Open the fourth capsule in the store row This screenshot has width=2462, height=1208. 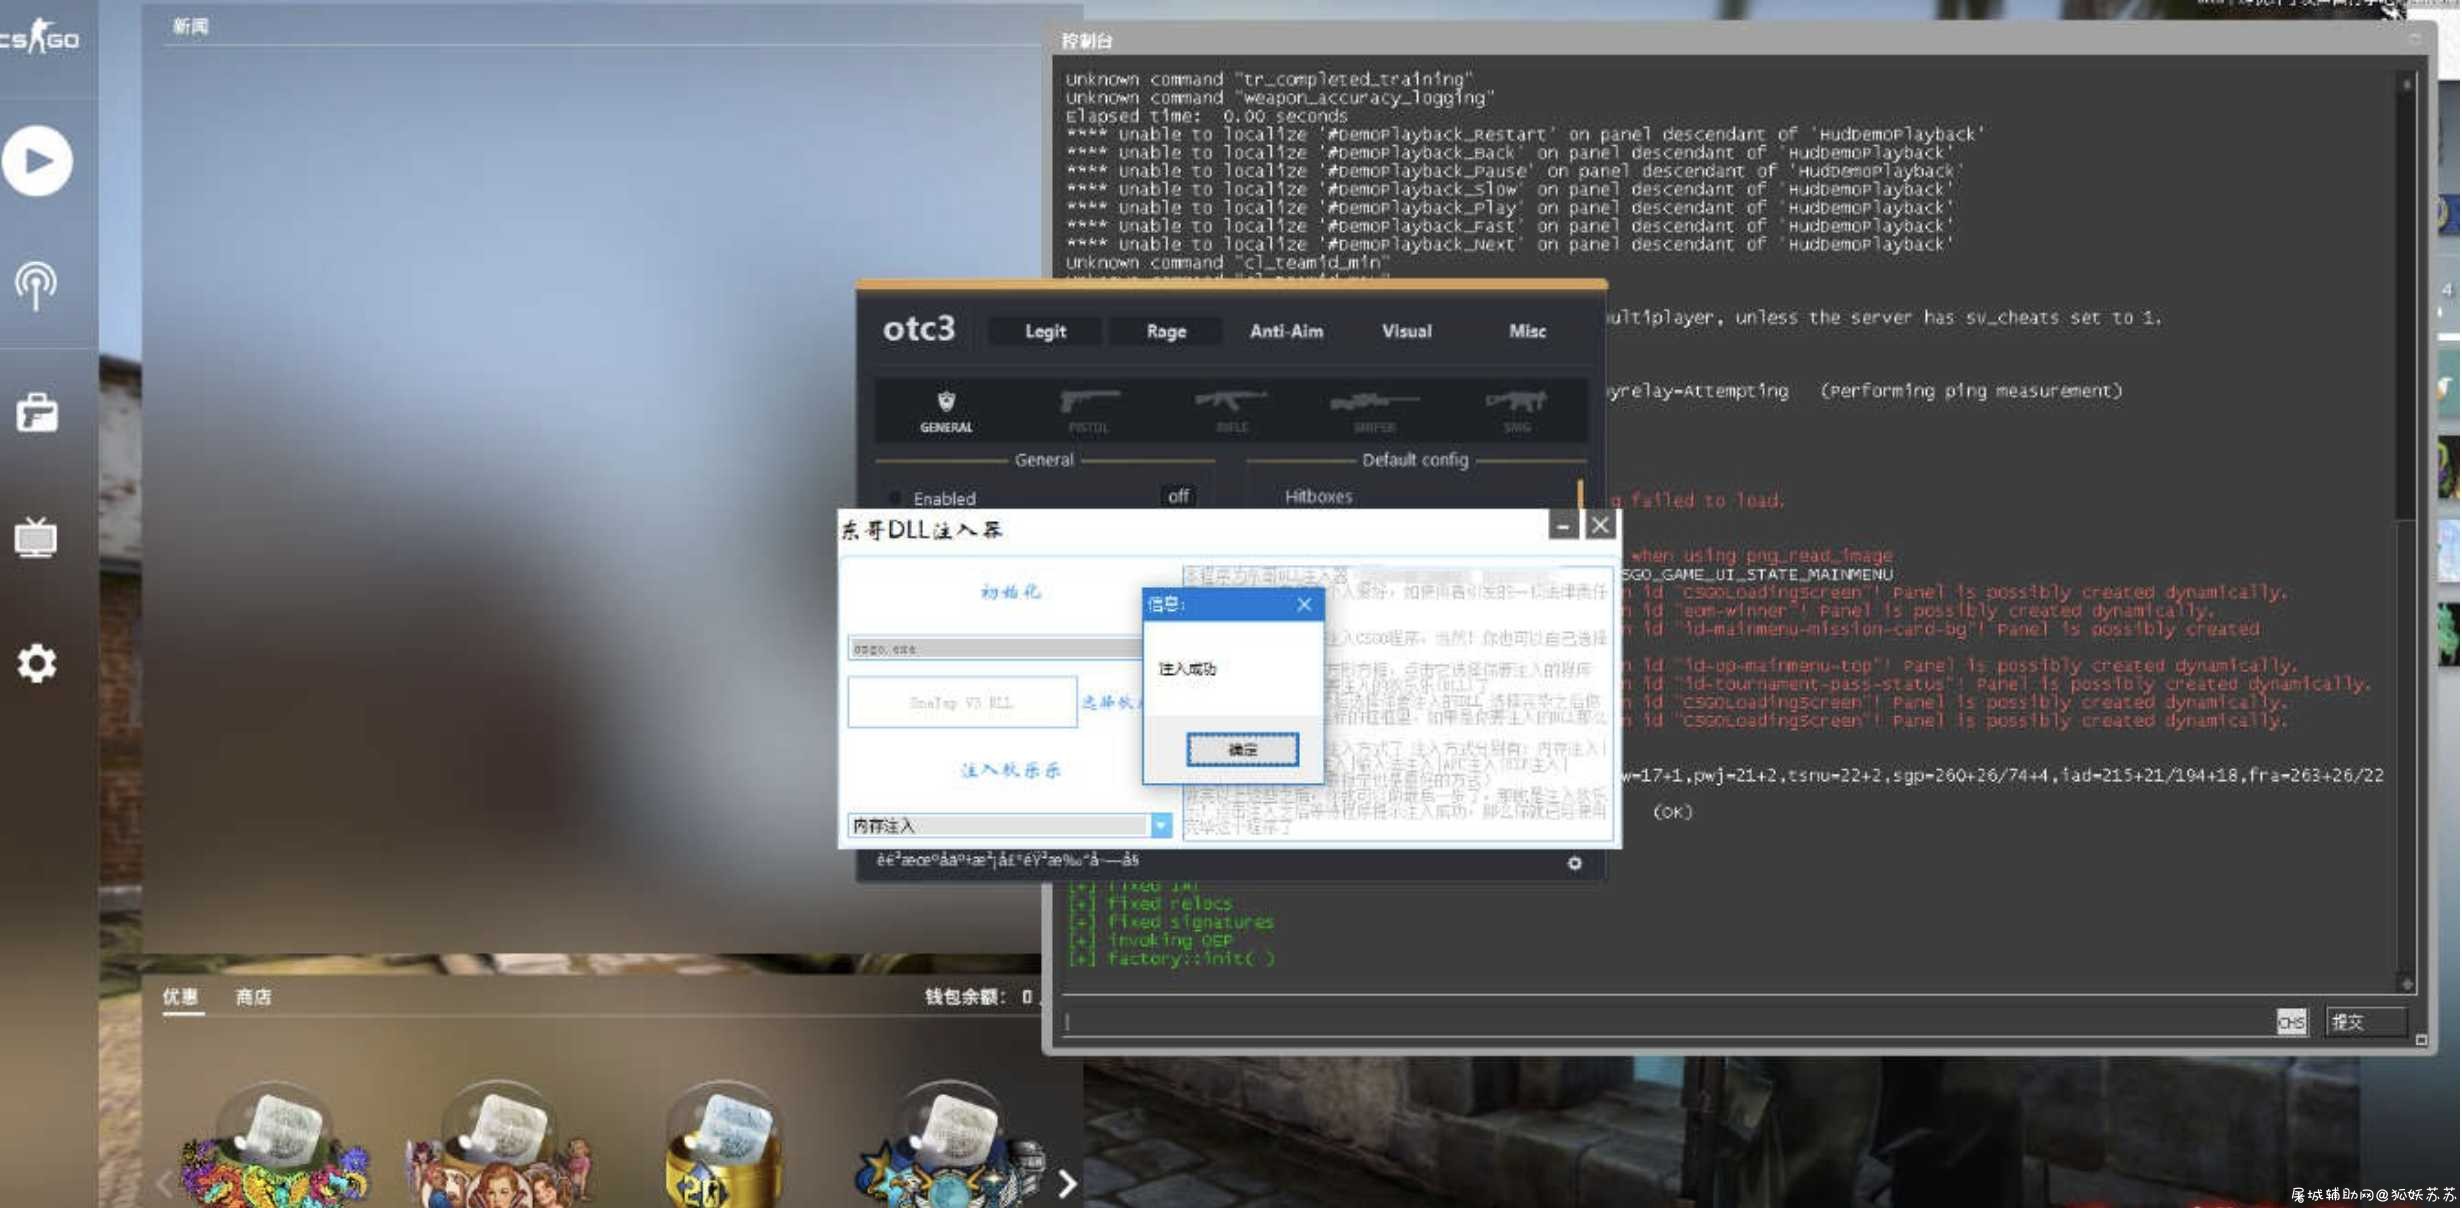[x=950, y=1145]
